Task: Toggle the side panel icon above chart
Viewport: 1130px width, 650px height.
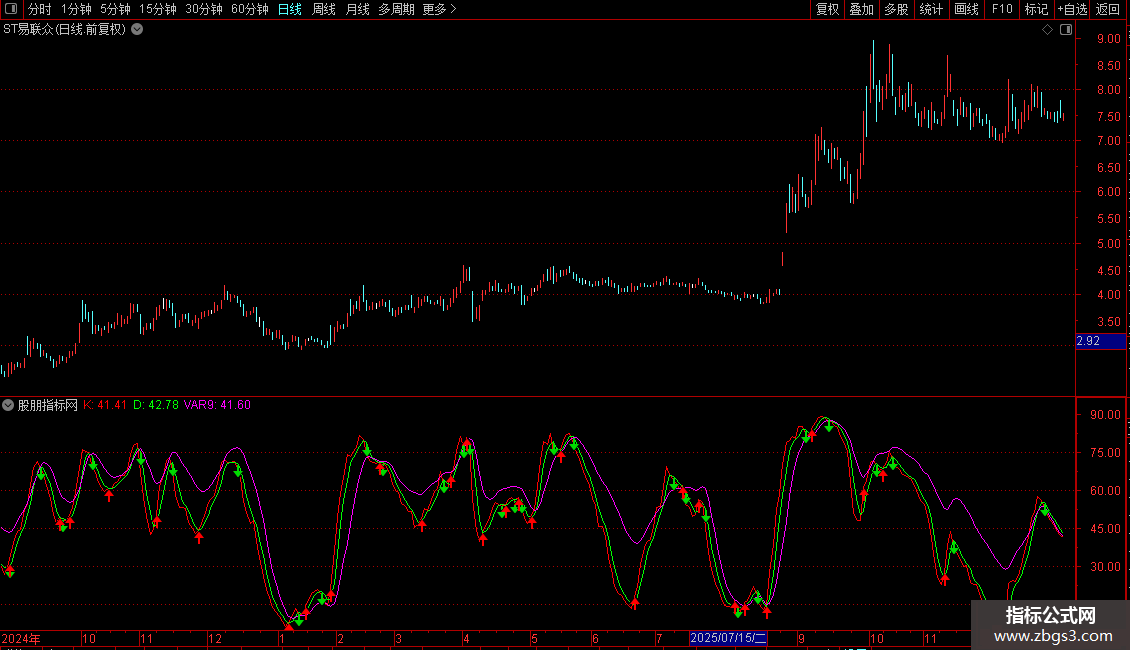Action: tap(1066, 30)
